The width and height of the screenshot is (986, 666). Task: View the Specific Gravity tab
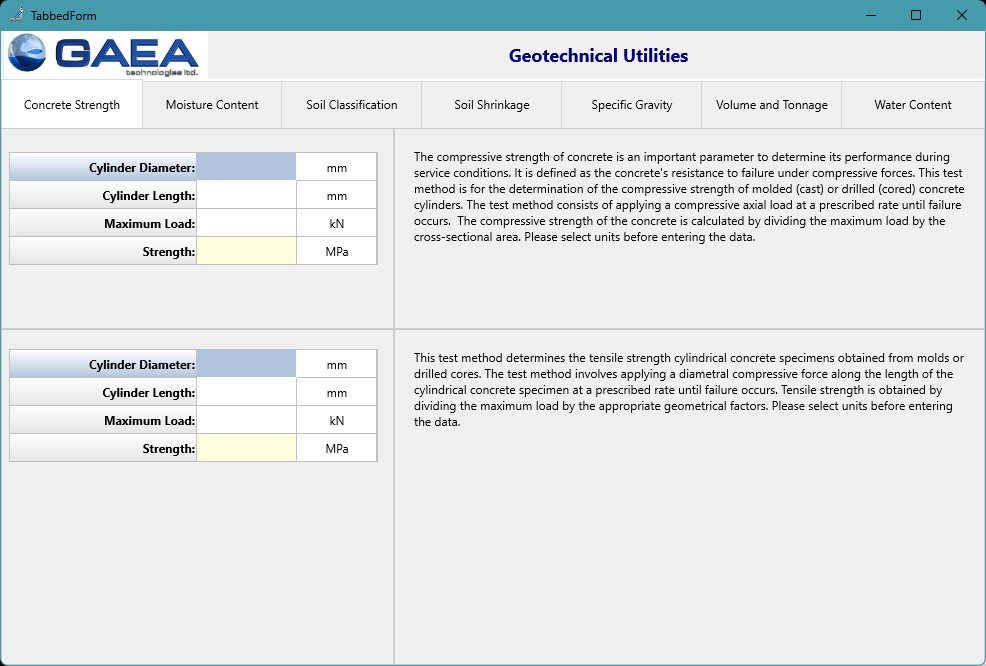(631, 104)
